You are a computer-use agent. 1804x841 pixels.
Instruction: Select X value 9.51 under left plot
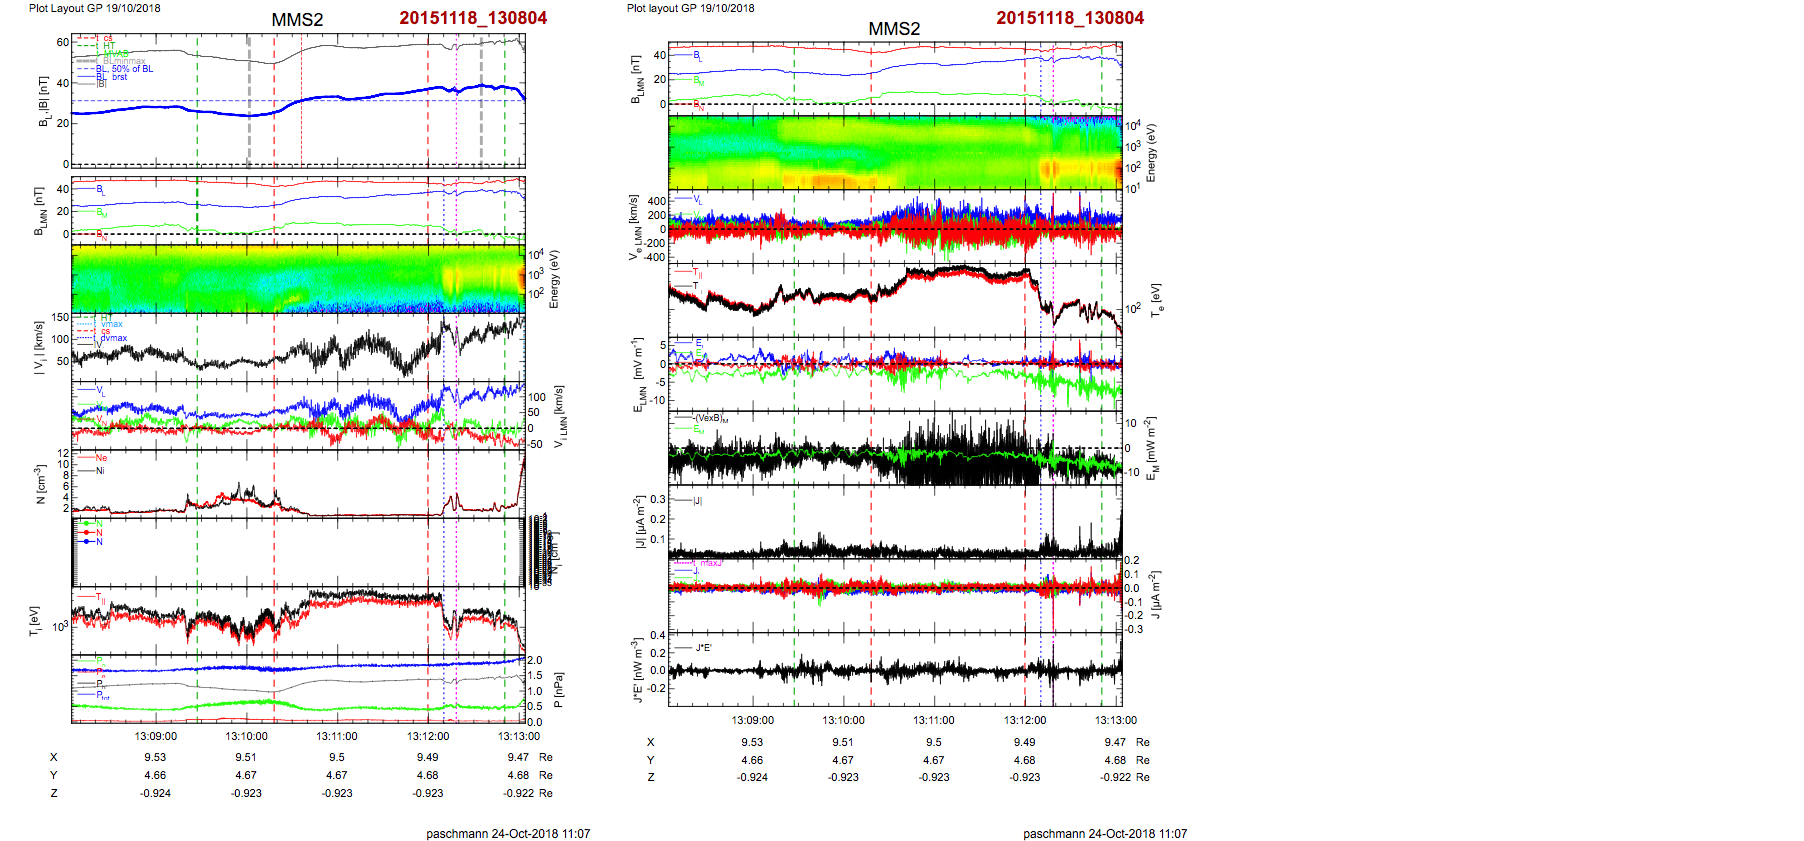[x=246, y=758]
